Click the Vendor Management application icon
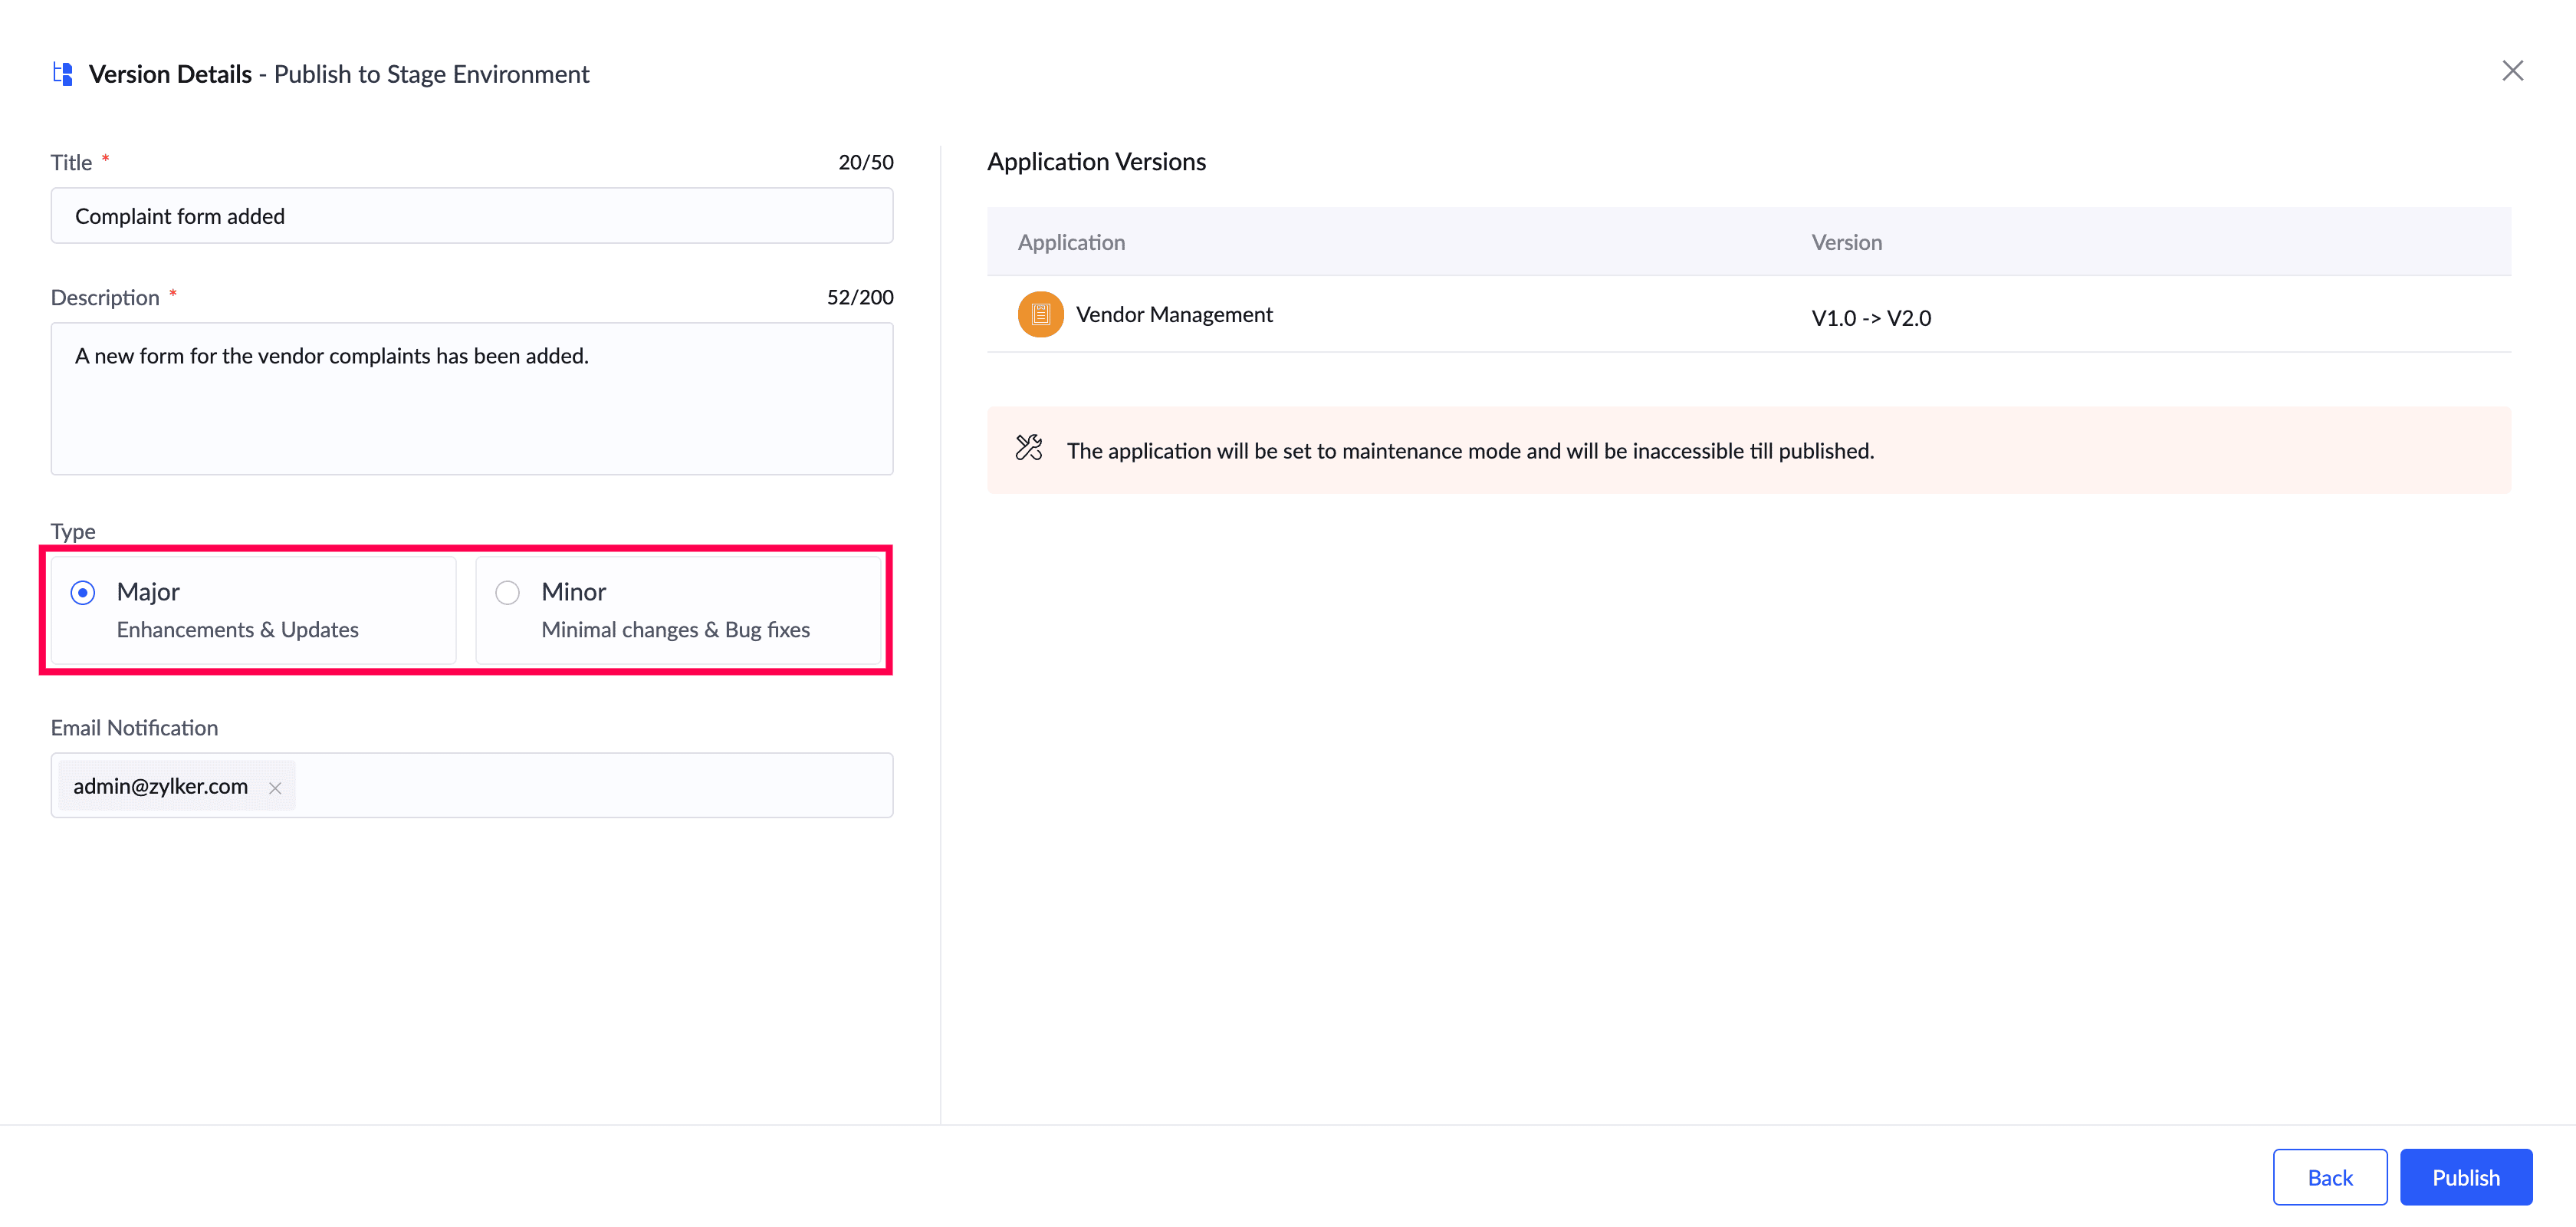Viewport: 2576px width, 1227px height. 1040,315
